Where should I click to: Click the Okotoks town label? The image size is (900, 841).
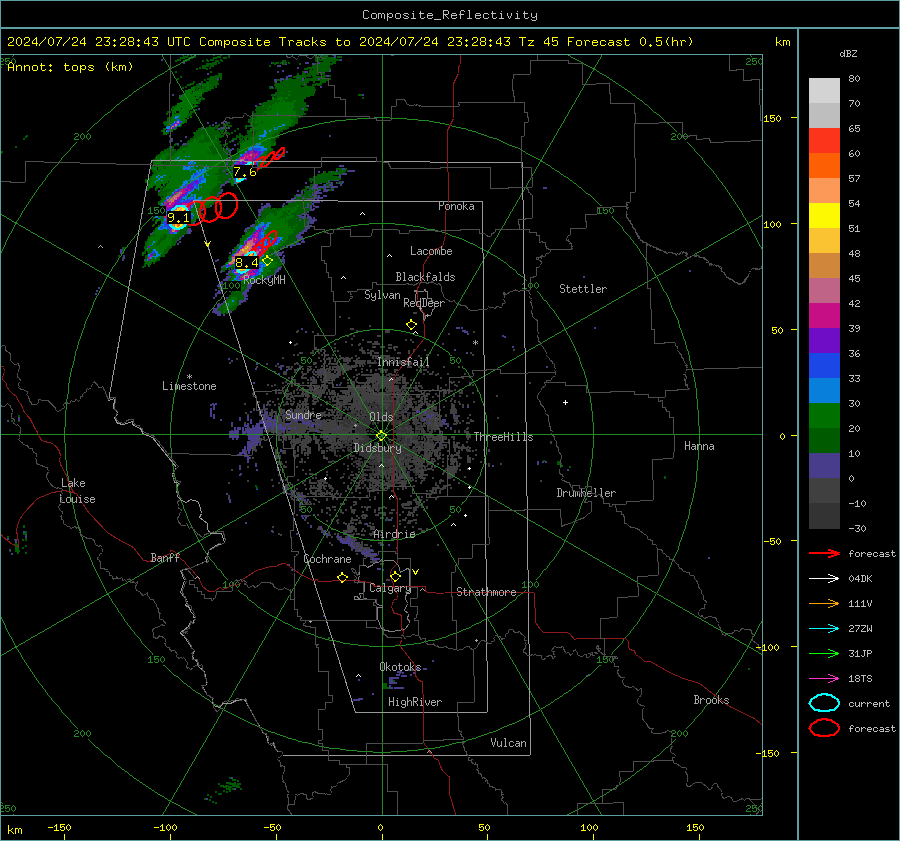(x=400, y=667)
